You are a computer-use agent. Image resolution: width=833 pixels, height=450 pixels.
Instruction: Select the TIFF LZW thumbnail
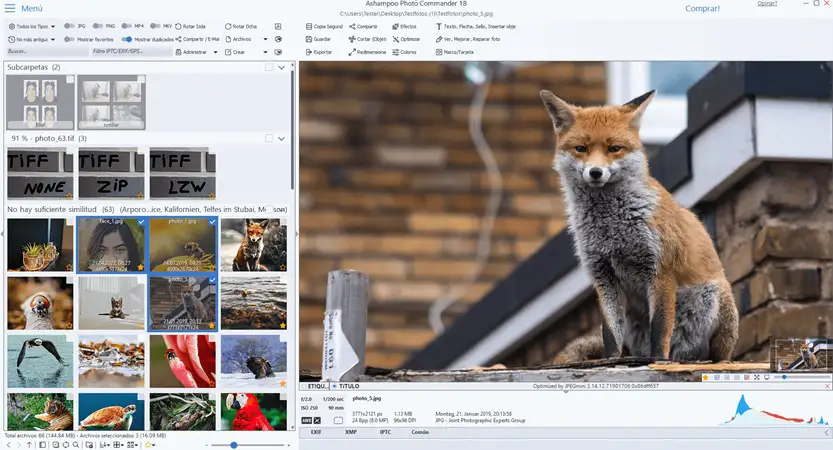pyautogui.click(x=183, y=173)
